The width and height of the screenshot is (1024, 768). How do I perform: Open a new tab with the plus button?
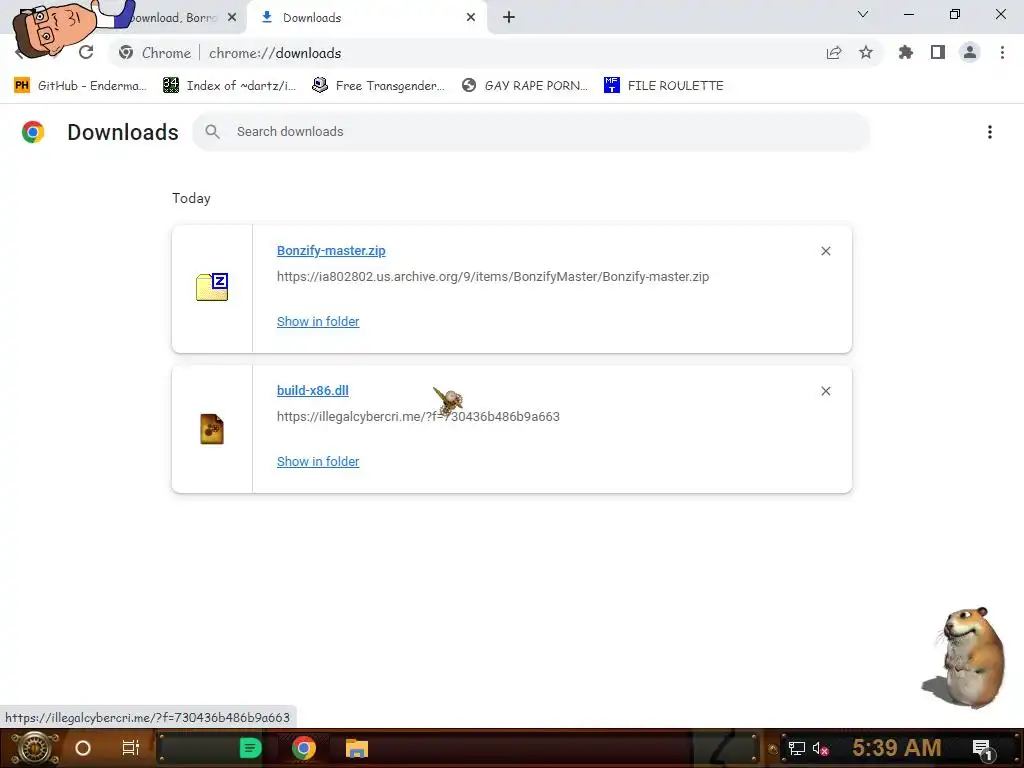point(509,18)
